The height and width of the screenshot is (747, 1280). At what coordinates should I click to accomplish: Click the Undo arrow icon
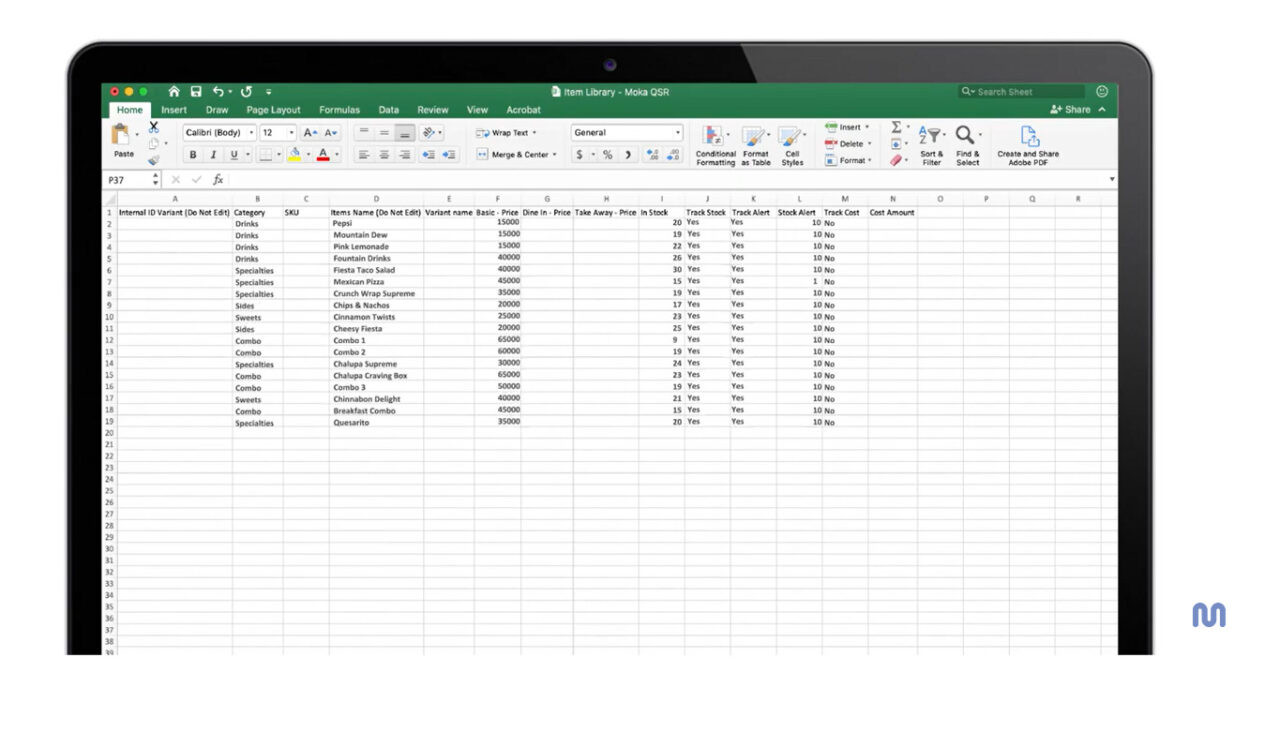pos(218,91)
